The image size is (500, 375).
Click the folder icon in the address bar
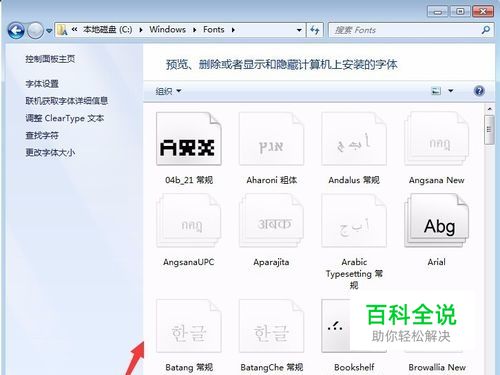pos(62,30)
